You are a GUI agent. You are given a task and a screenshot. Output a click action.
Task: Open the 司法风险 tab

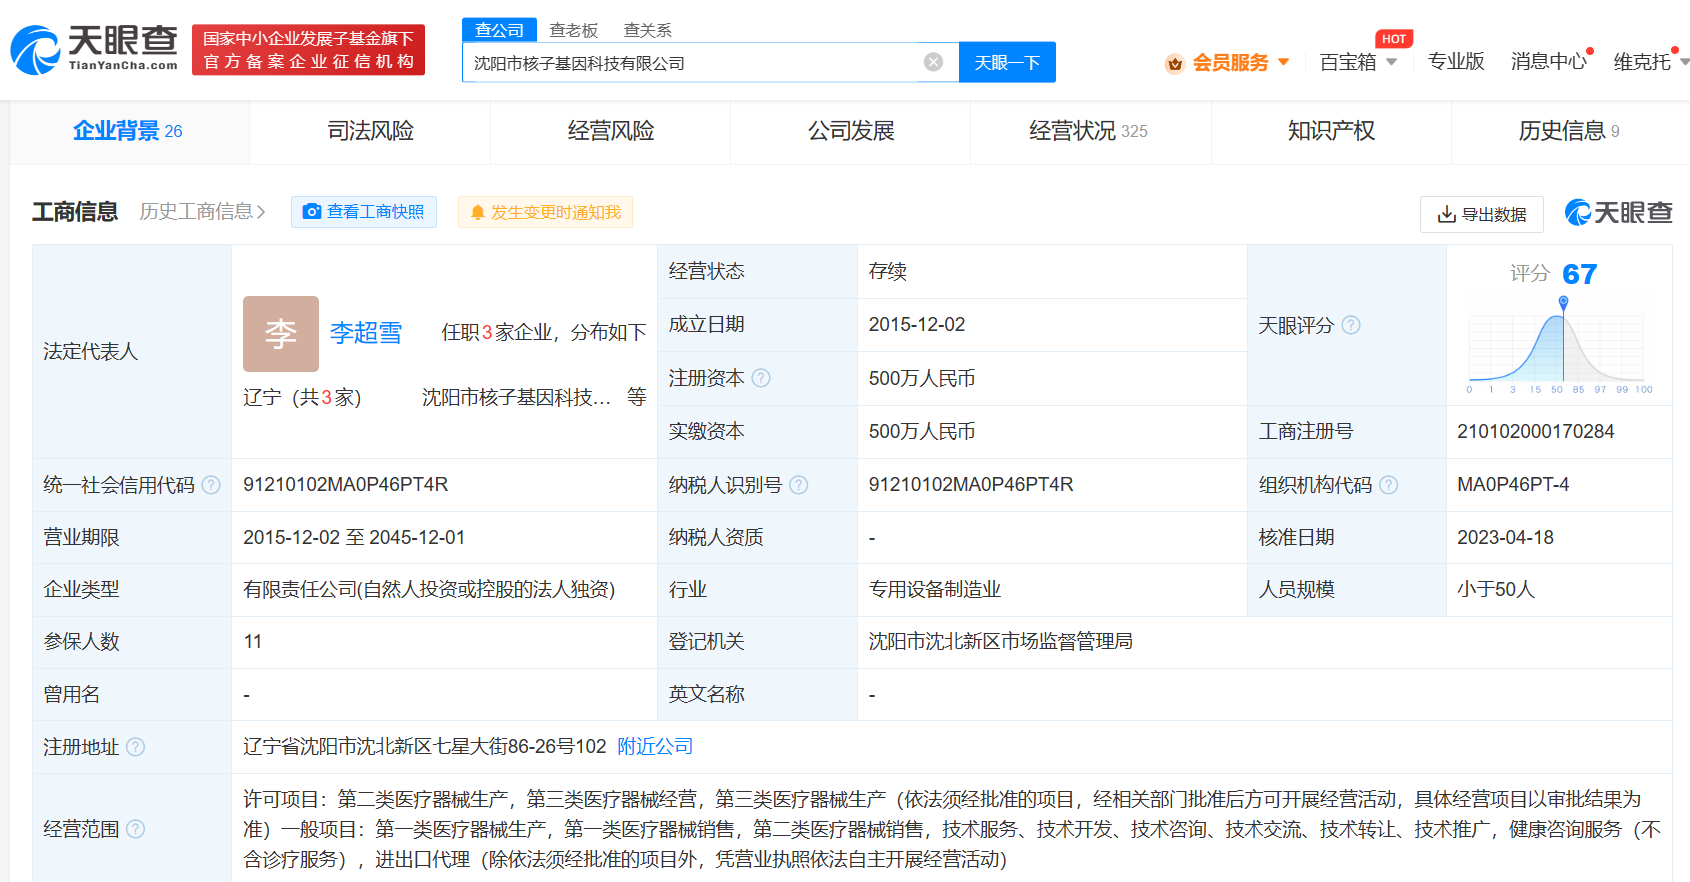click(x=370, y=131)
